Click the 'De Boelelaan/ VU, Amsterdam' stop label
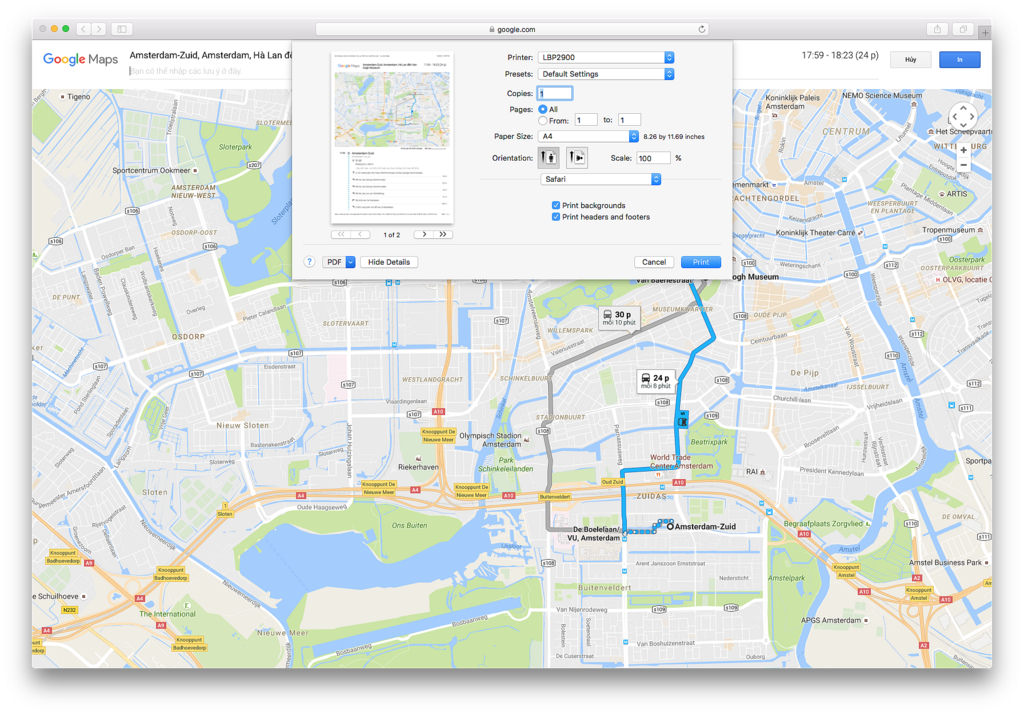 [595, 534]
